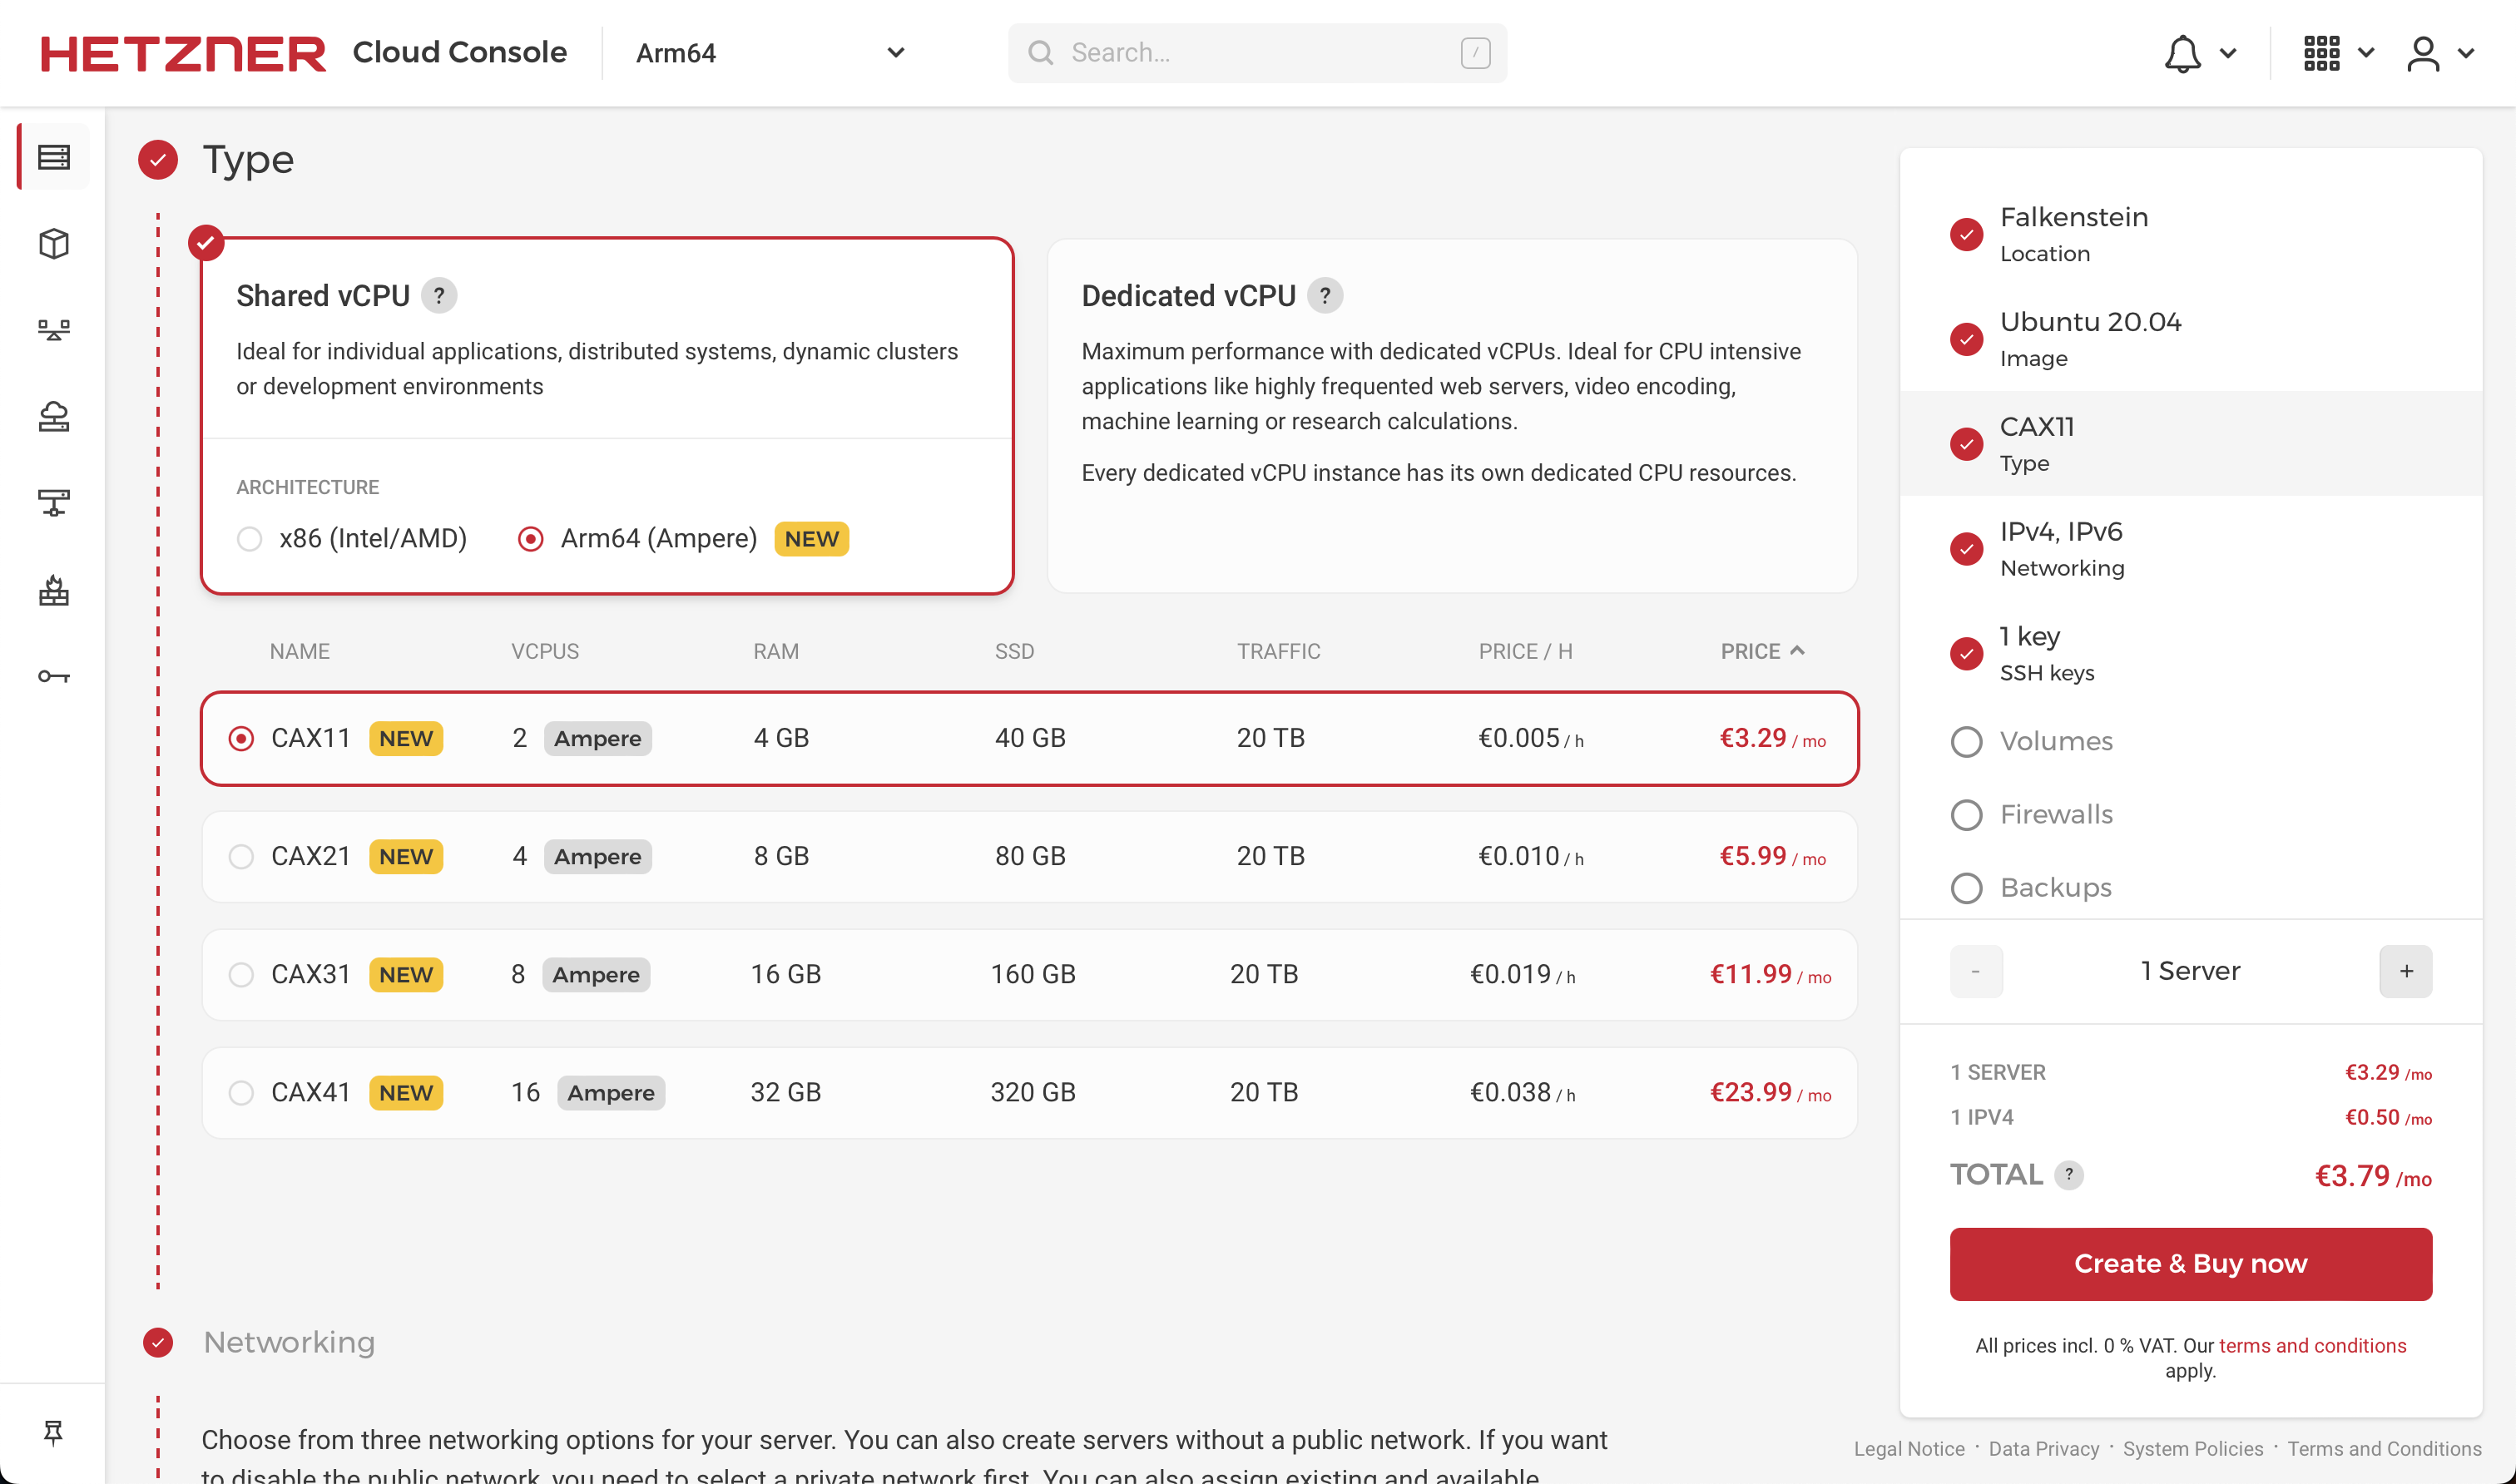Jump to Firewalls step in summary

2055,815
